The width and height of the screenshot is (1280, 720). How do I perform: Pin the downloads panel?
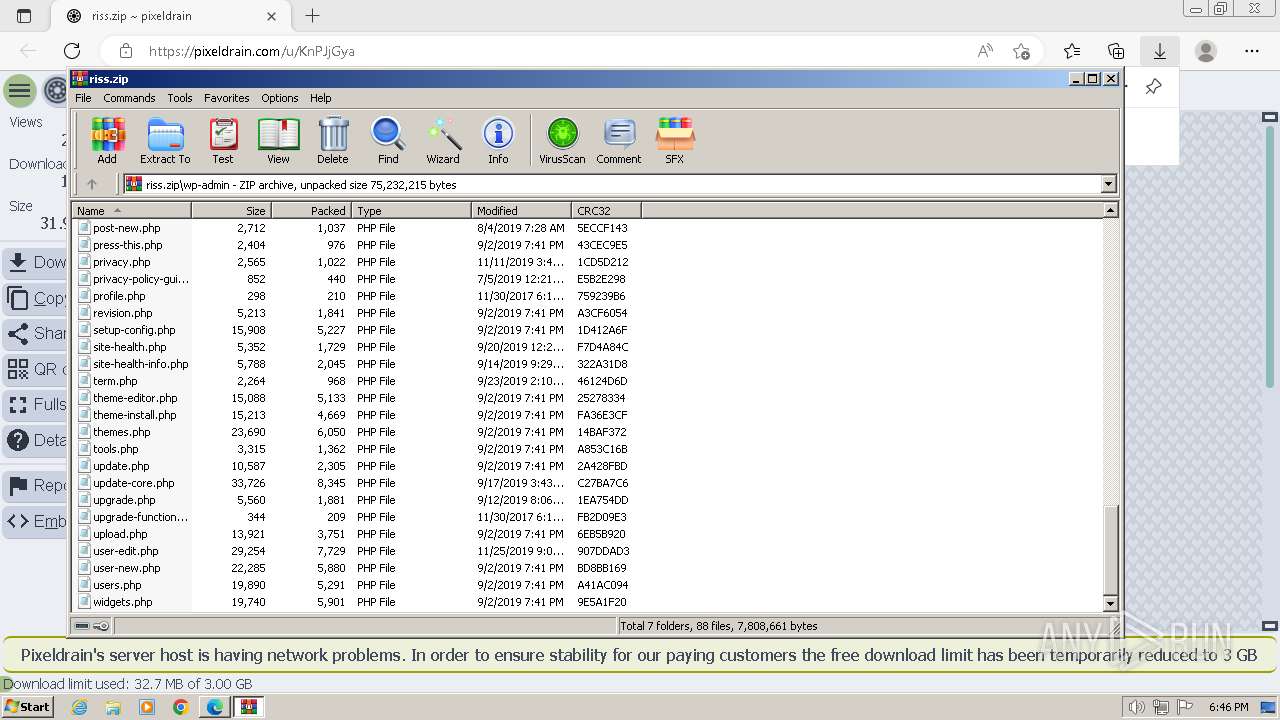click(1153, 87)
